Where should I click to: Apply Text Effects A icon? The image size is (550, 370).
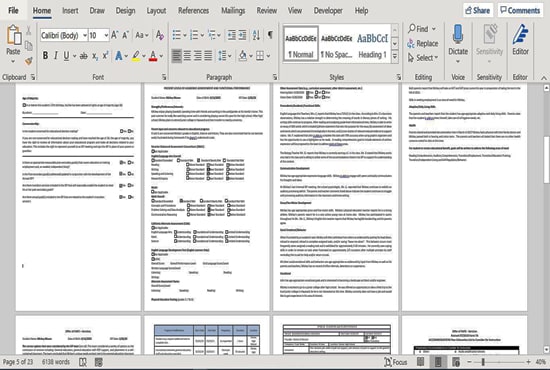point(119,55)
